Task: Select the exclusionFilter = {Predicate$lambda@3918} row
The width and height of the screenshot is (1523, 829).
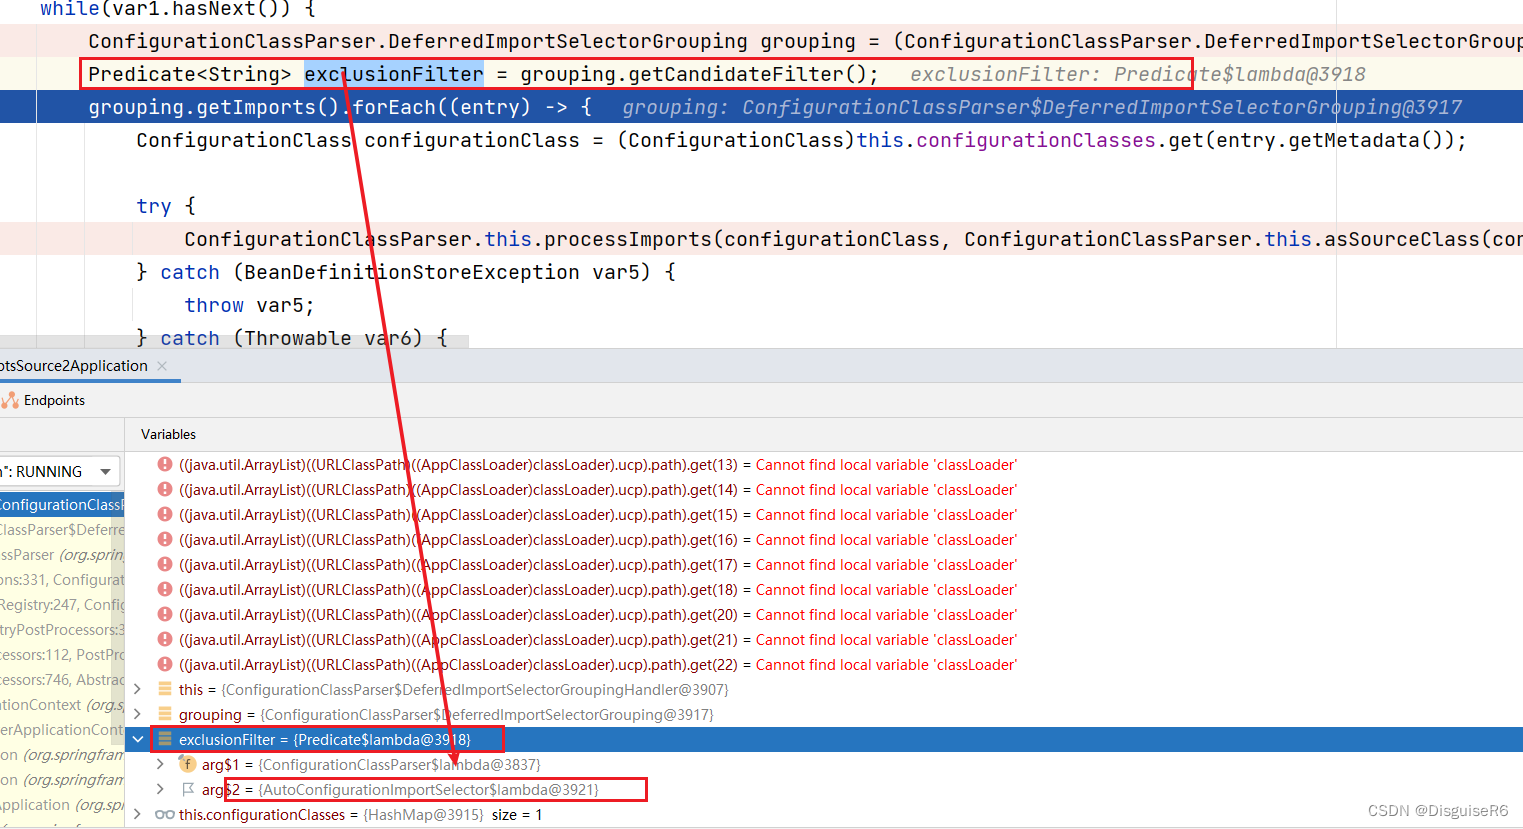Action: (825, 739)
